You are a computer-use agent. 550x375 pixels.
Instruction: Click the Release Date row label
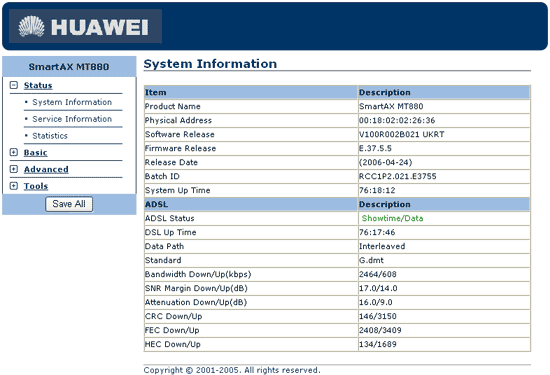point(171,162)
